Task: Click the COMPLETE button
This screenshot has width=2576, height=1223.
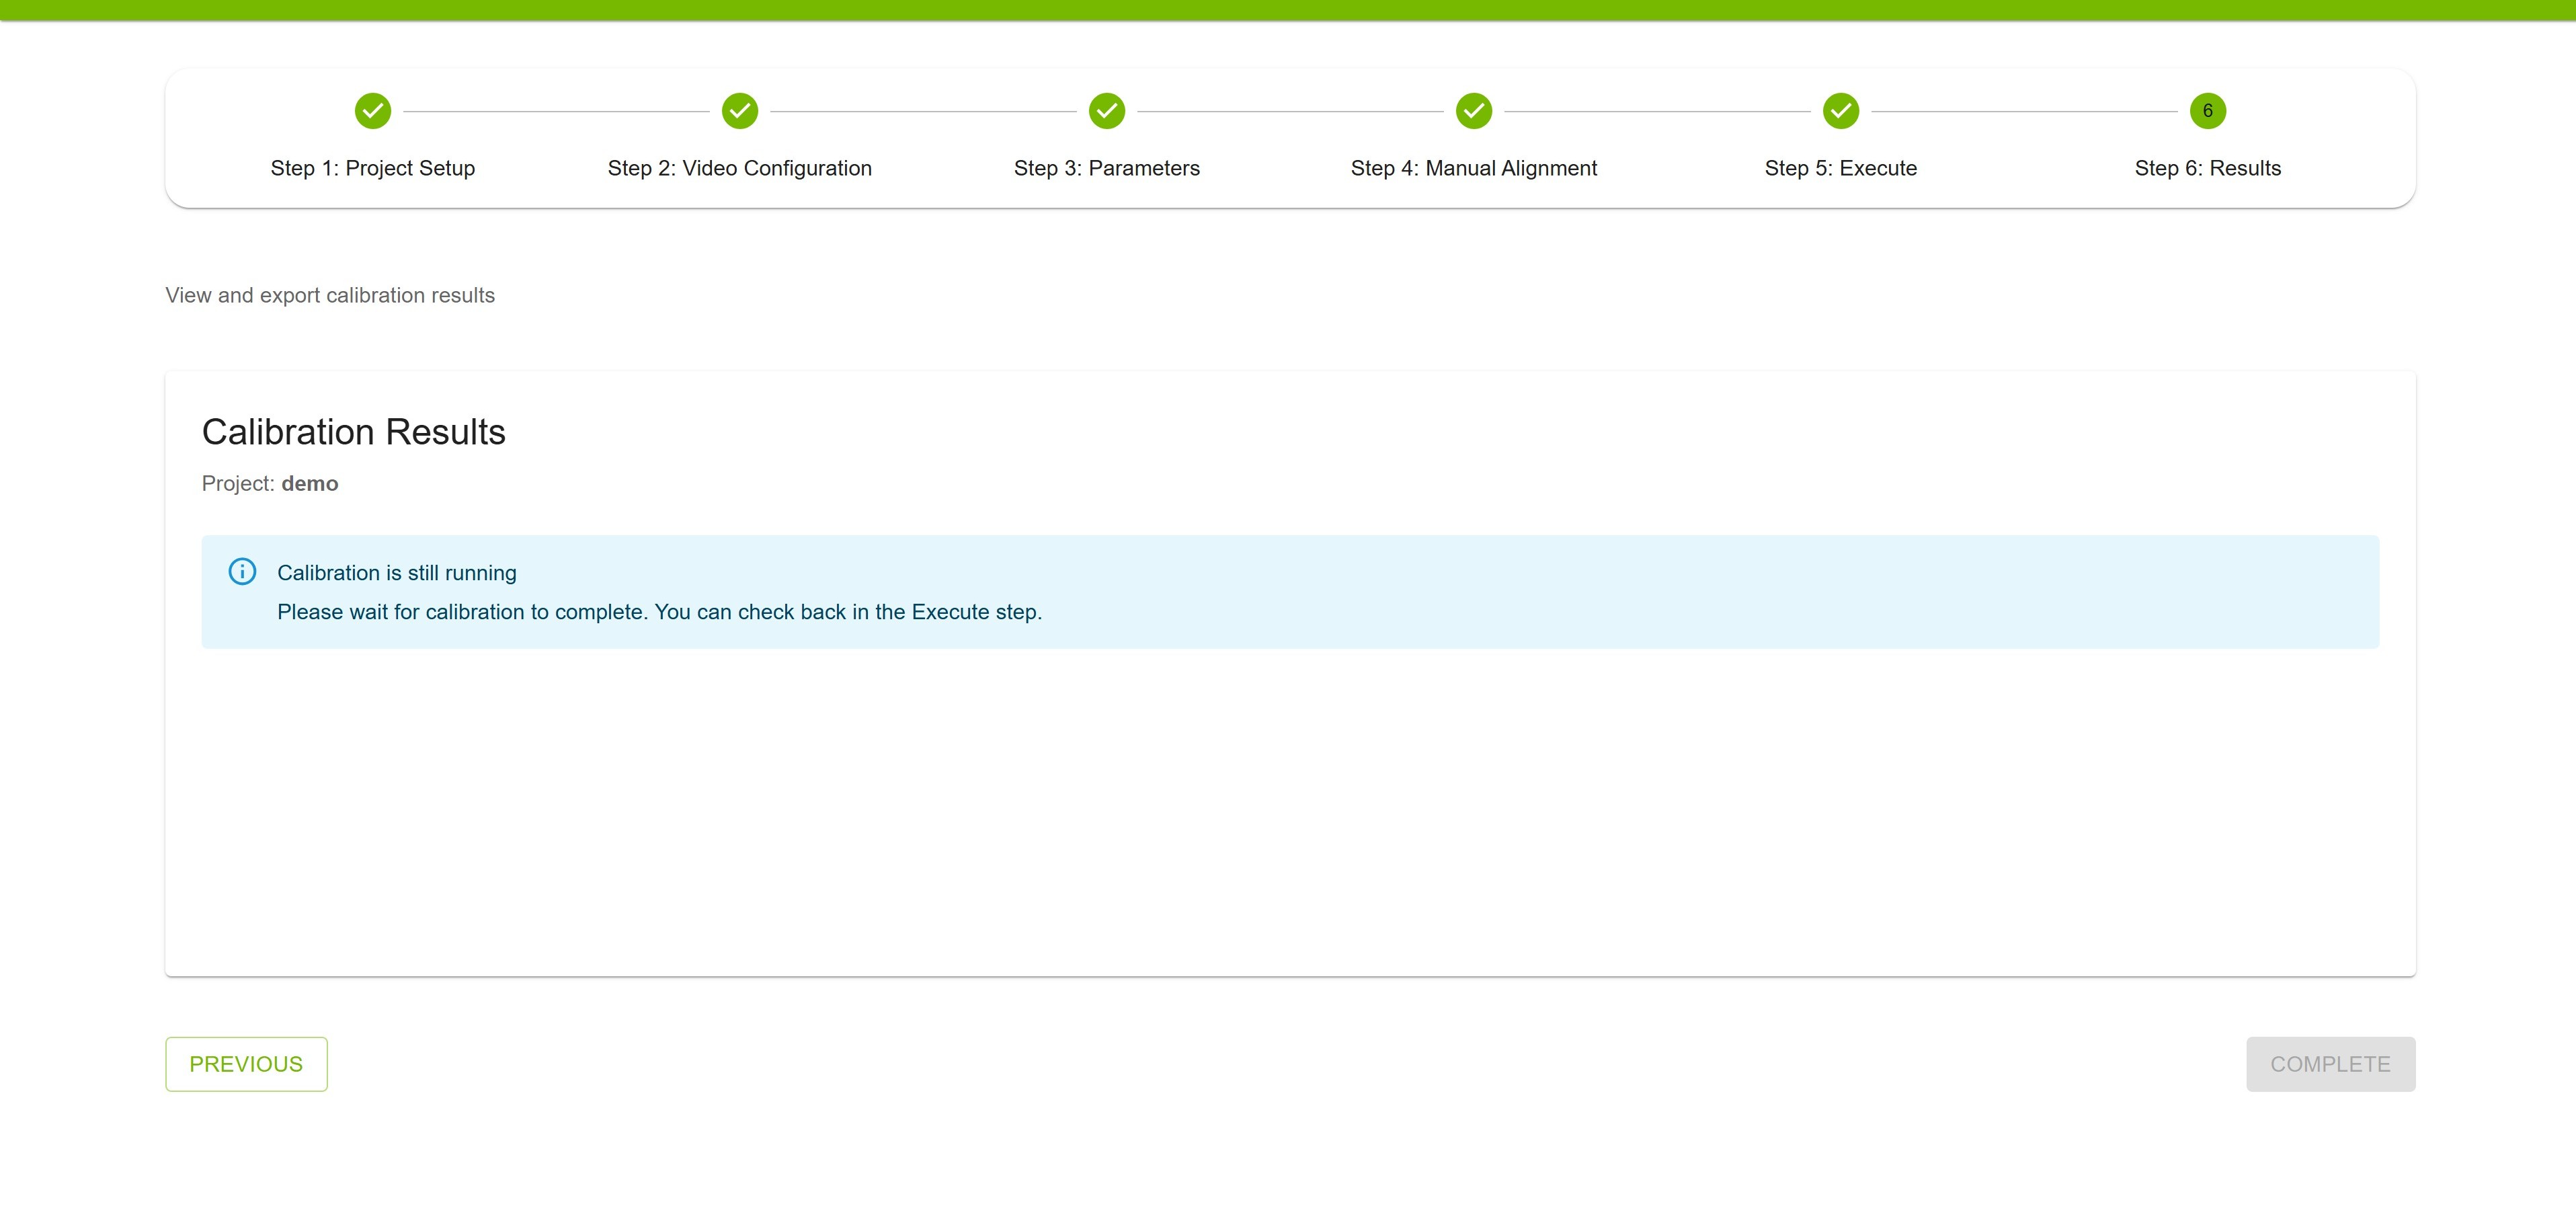Action: click(2330, 1064)
